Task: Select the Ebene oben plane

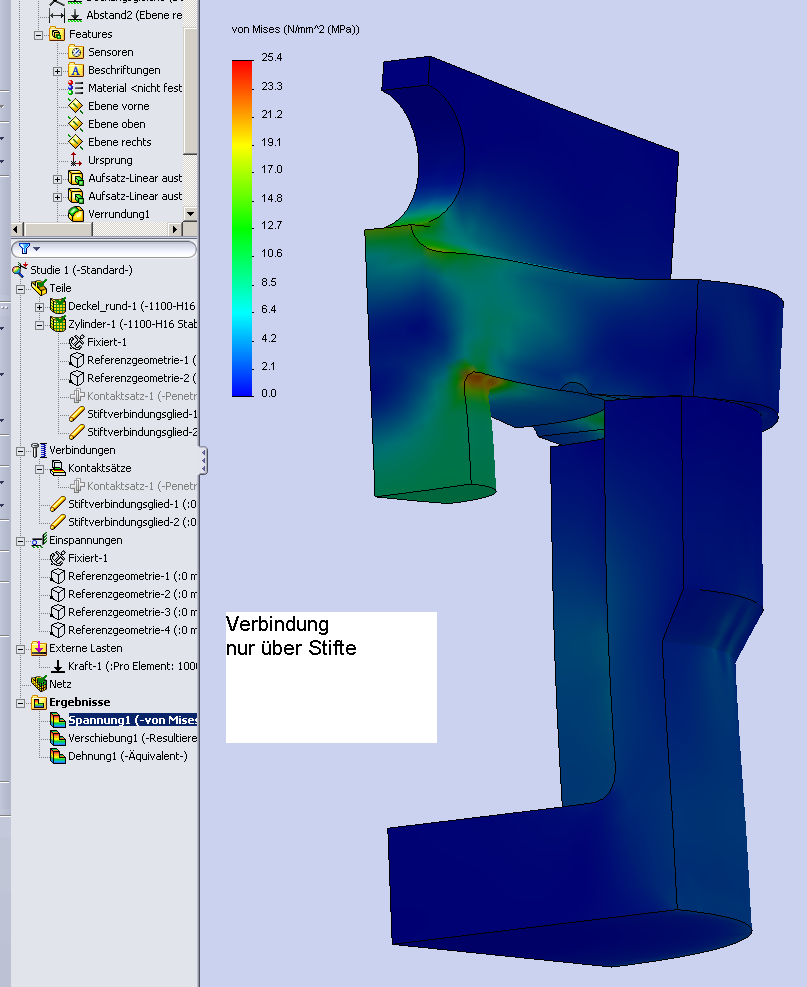Action: [x=116, y=124]
